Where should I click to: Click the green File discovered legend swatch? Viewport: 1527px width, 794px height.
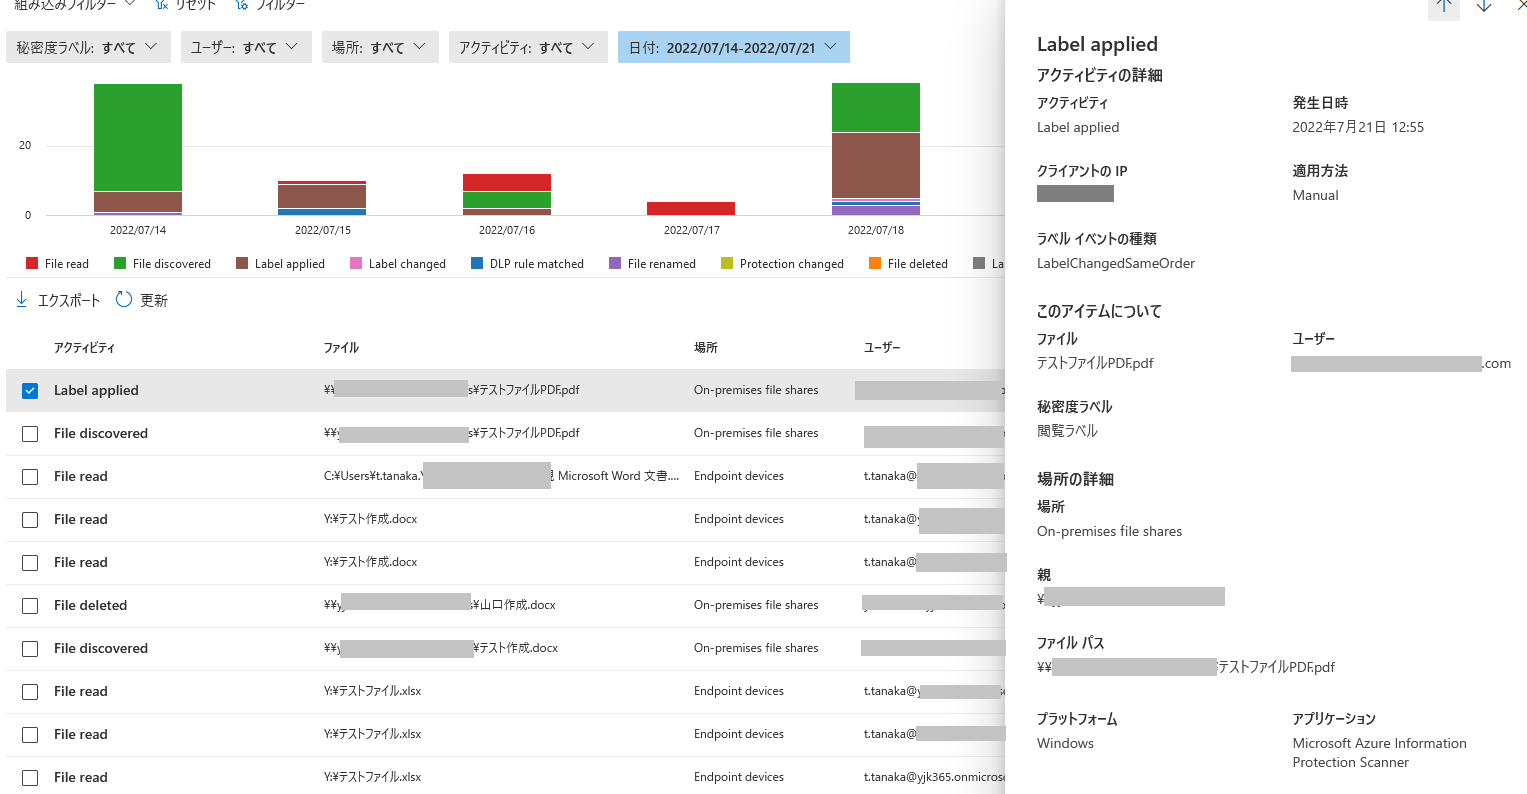[x=121, y=263]
